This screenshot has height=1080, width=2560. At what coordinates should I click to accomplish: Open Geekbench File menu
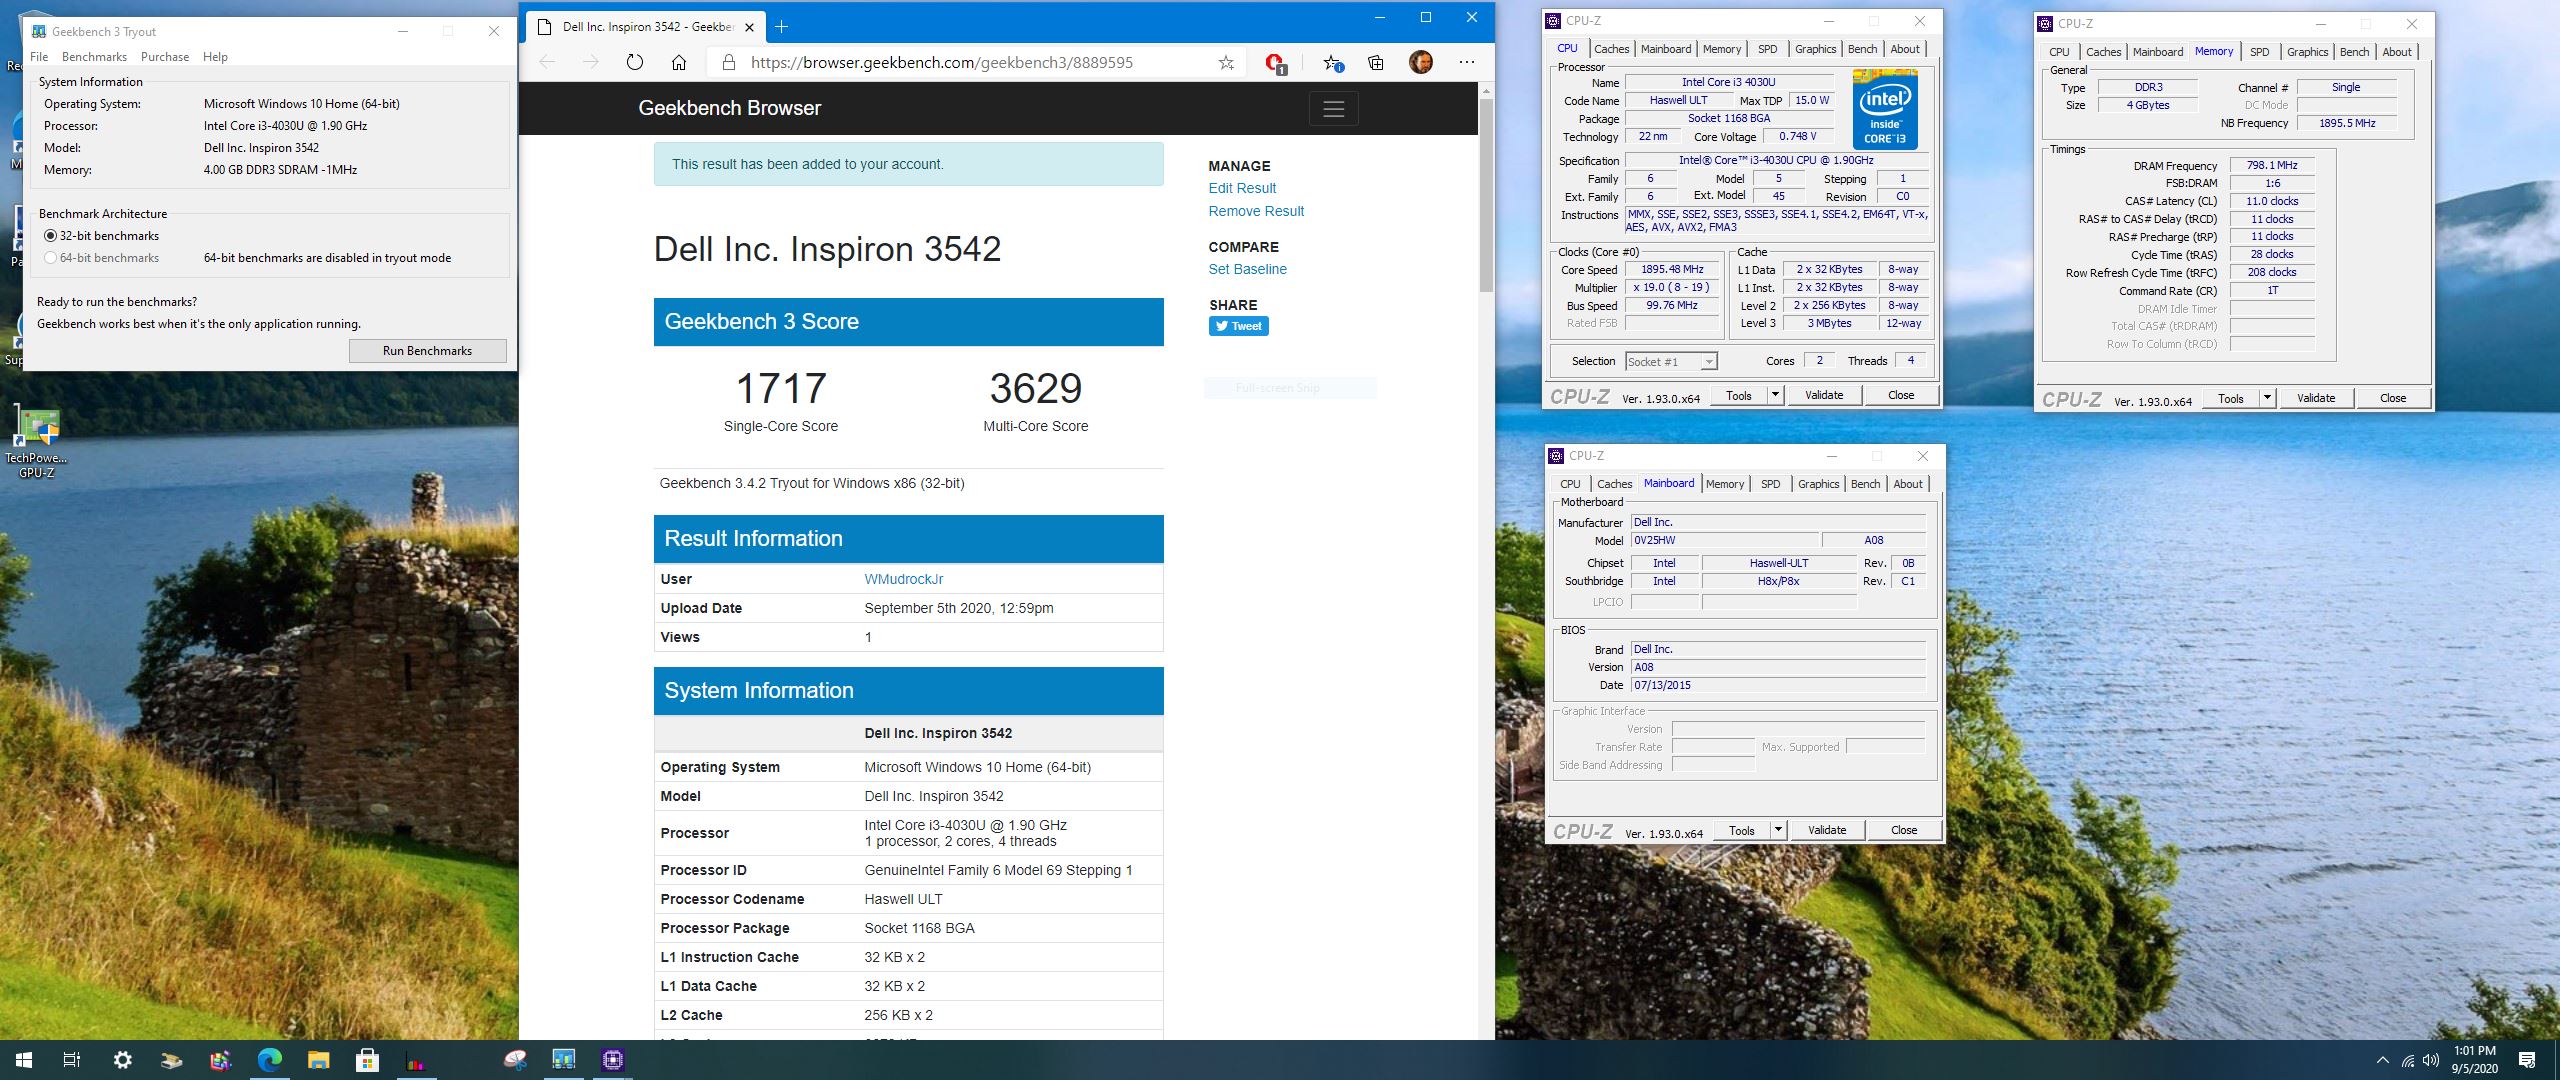39,57
